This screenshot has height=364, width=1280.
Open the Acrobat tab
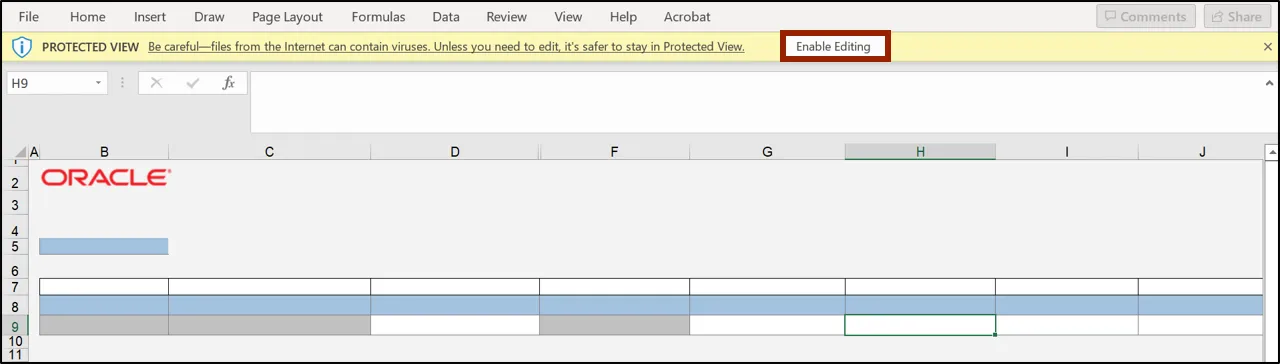tap(686, 17)
